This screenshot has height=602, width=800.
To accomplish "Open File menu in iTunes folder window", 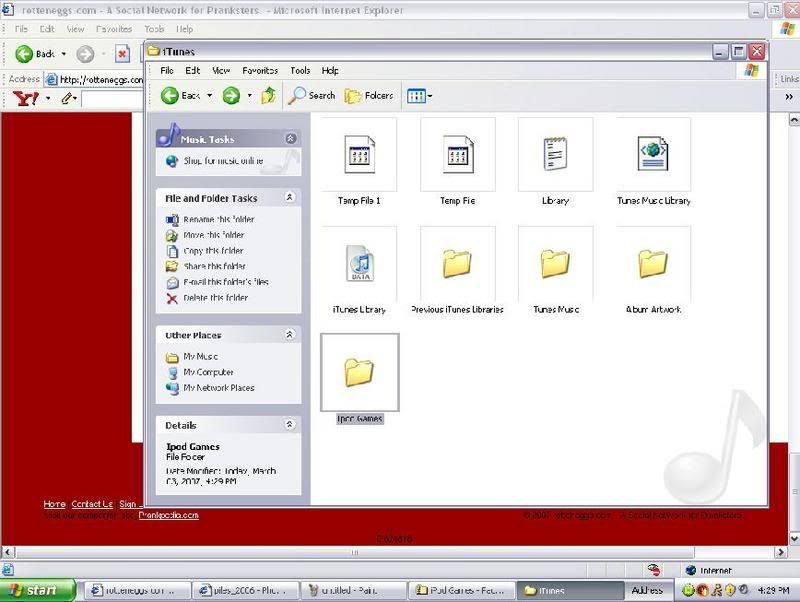I will coord(167,70).
